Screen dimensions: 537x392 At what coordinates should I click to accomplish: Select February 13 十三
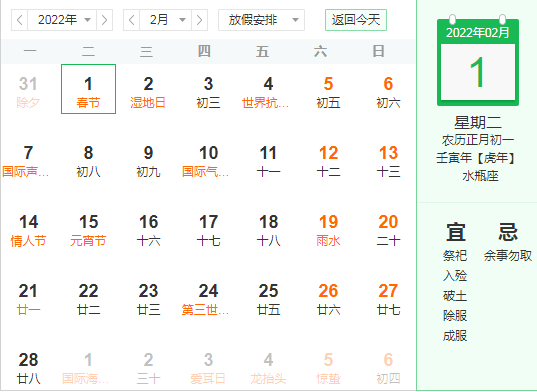[x=388, y=162]
